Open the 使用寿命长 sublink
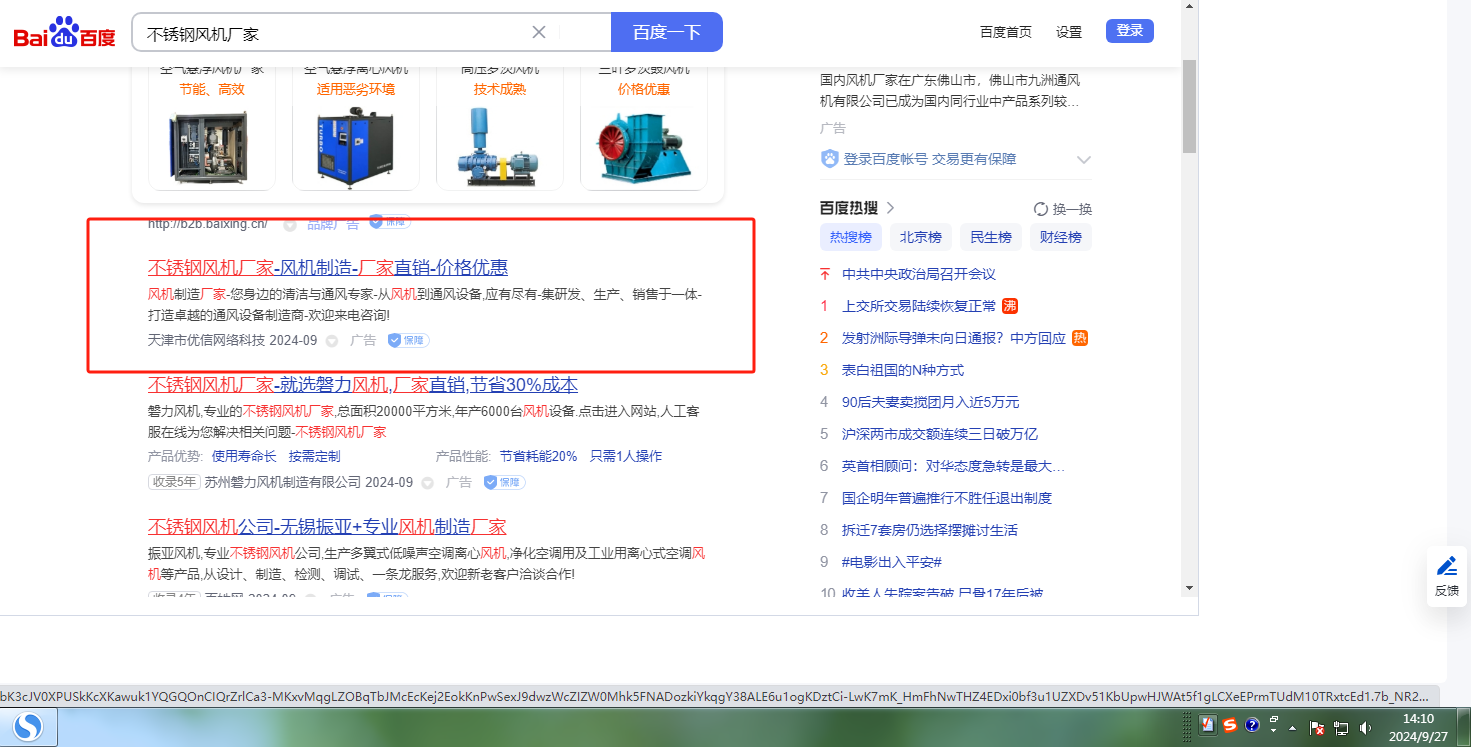The height and width of the screenshot is (747, 1471). coord(244,456)
